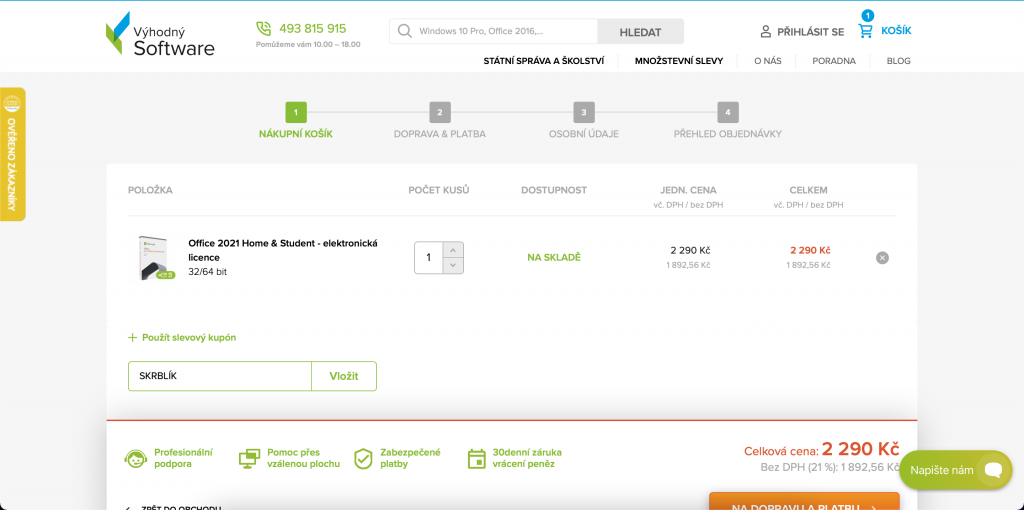This screenshot has width=1024, height=510.
Task: Open the KOŠÍK link
Action: (x=896, y=31)
